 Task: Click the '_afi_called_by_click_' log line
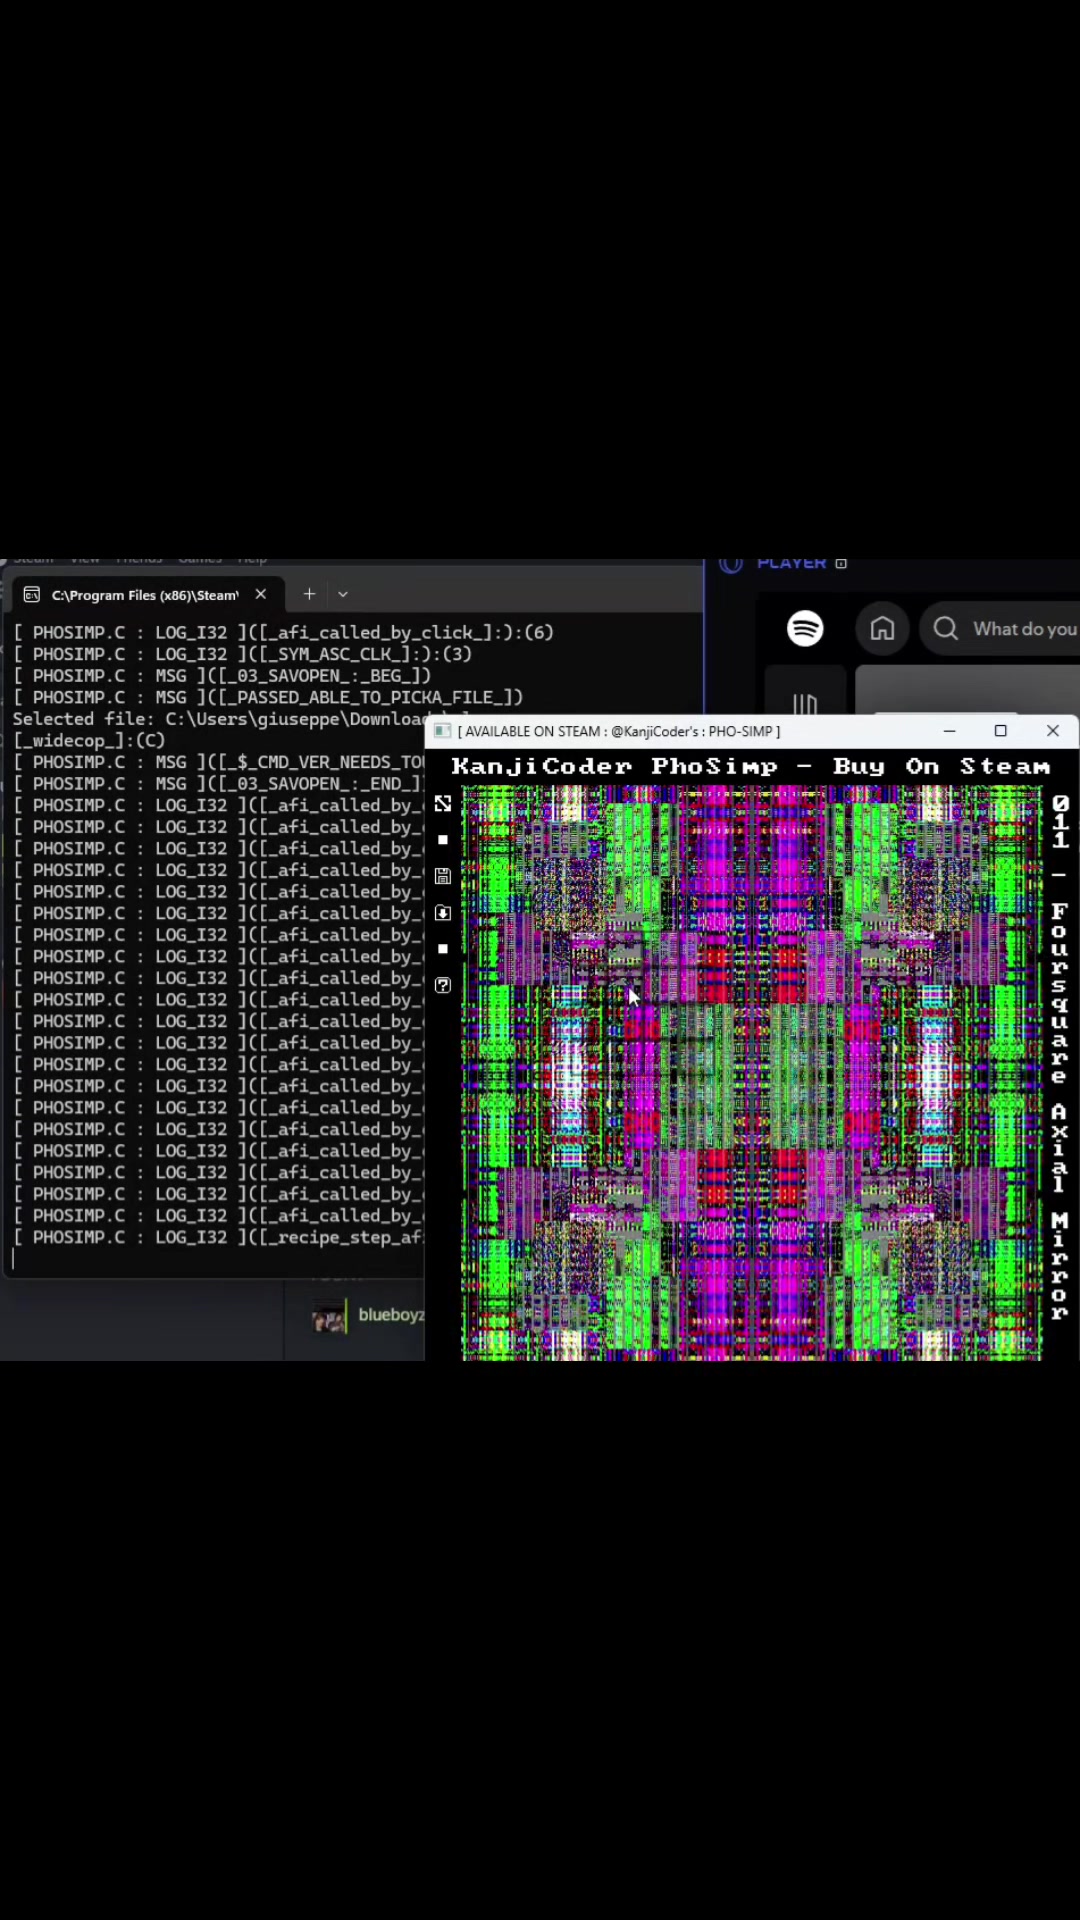[283, 632]
